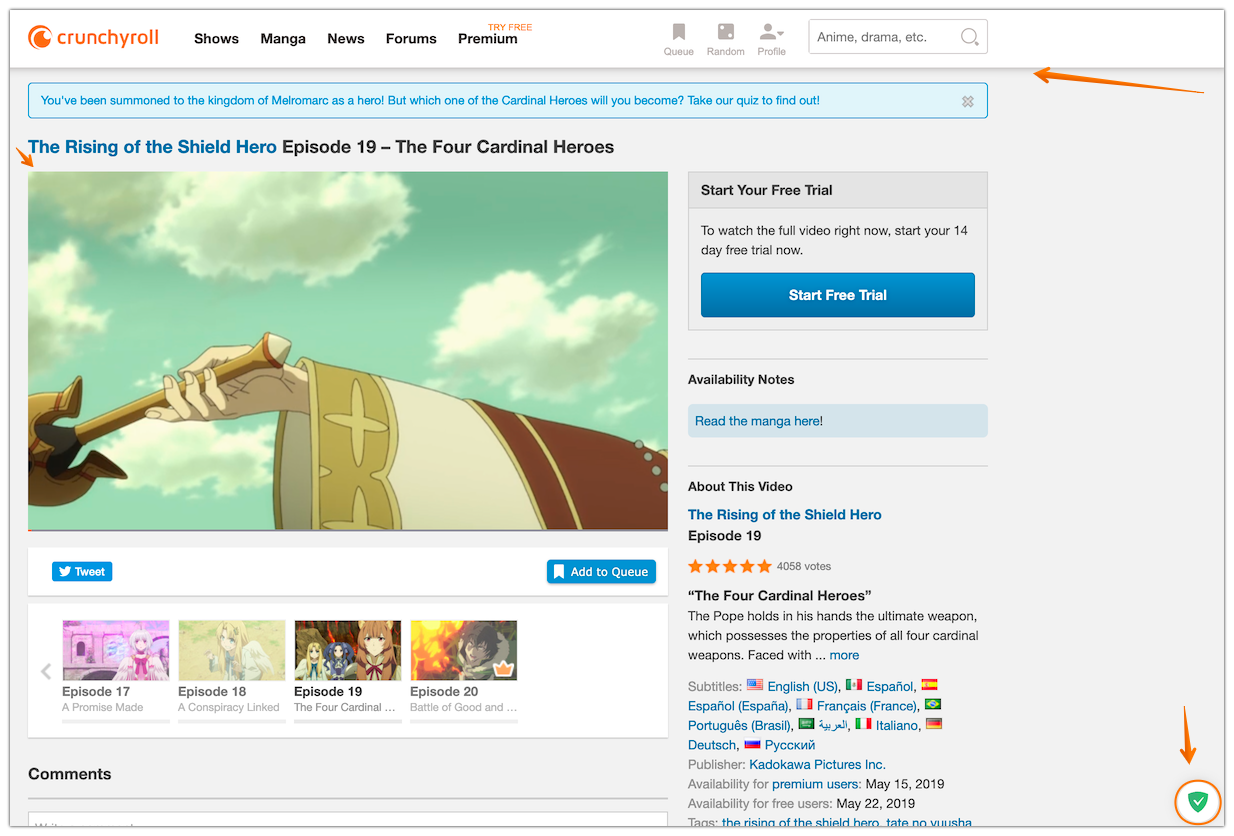1234x836 pixels.
Task: Open the Shows menu
Action: 216,39
